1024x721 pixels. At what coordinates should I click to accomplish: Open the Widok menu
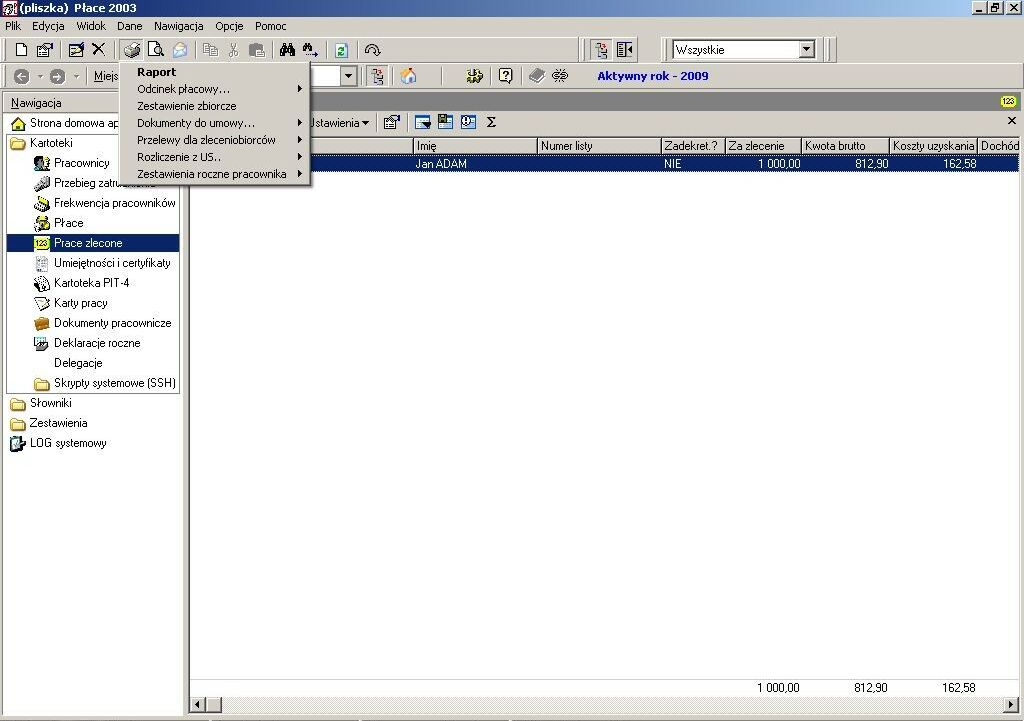tap(91, 26)
